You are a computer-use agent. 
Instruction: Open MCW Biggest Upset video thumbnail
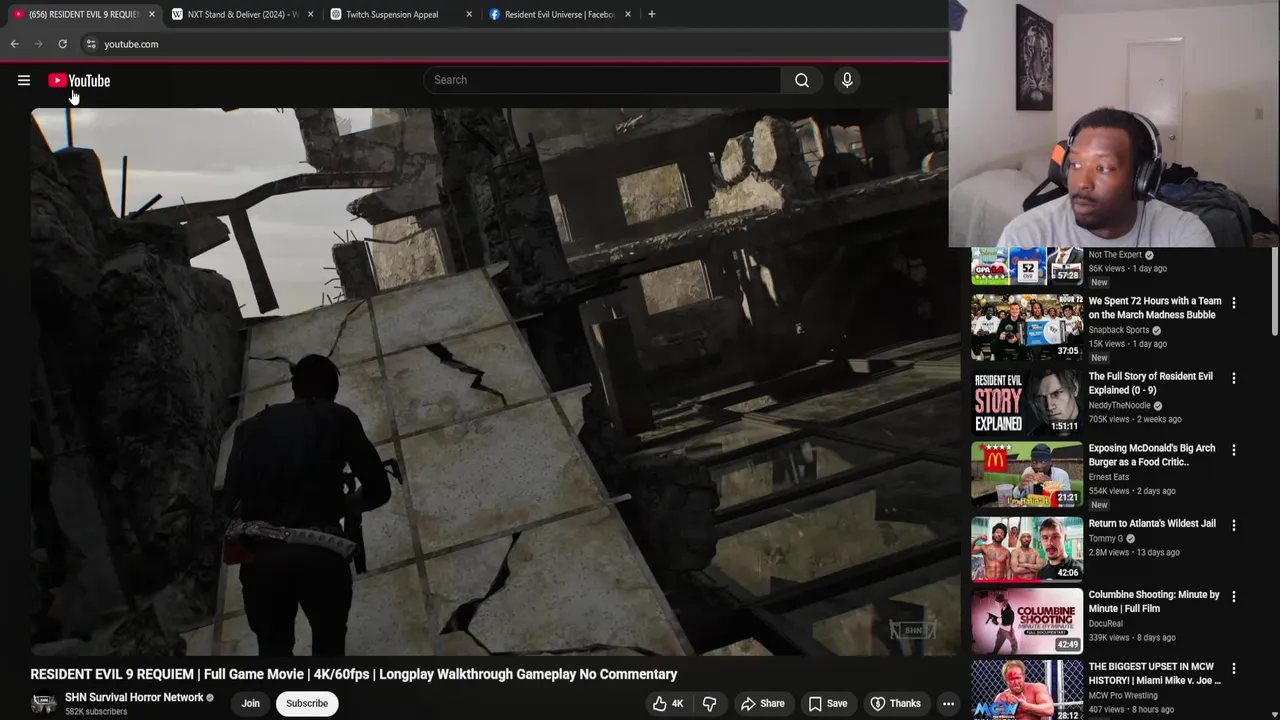click(x=1027, y=690)
